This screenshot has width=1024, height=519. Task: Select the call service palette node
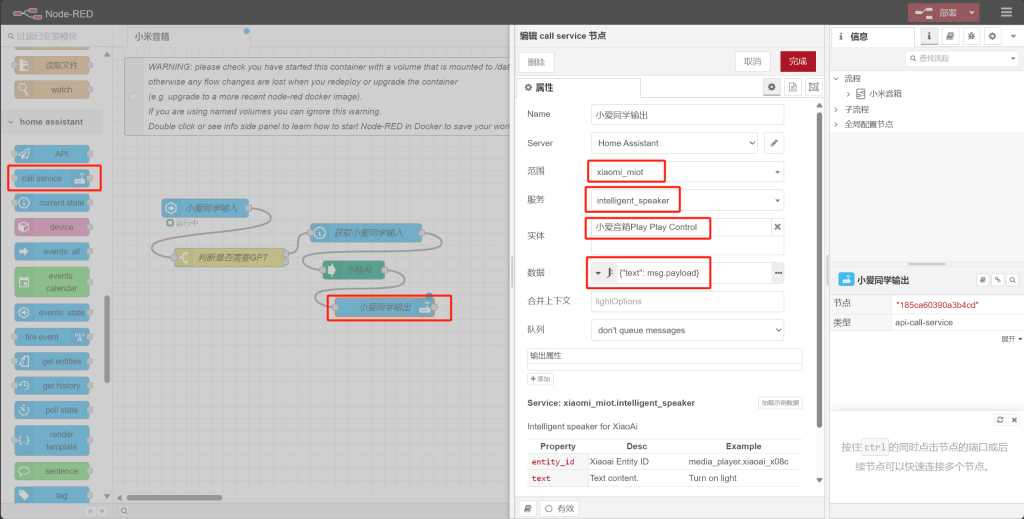tap(53, 178)
